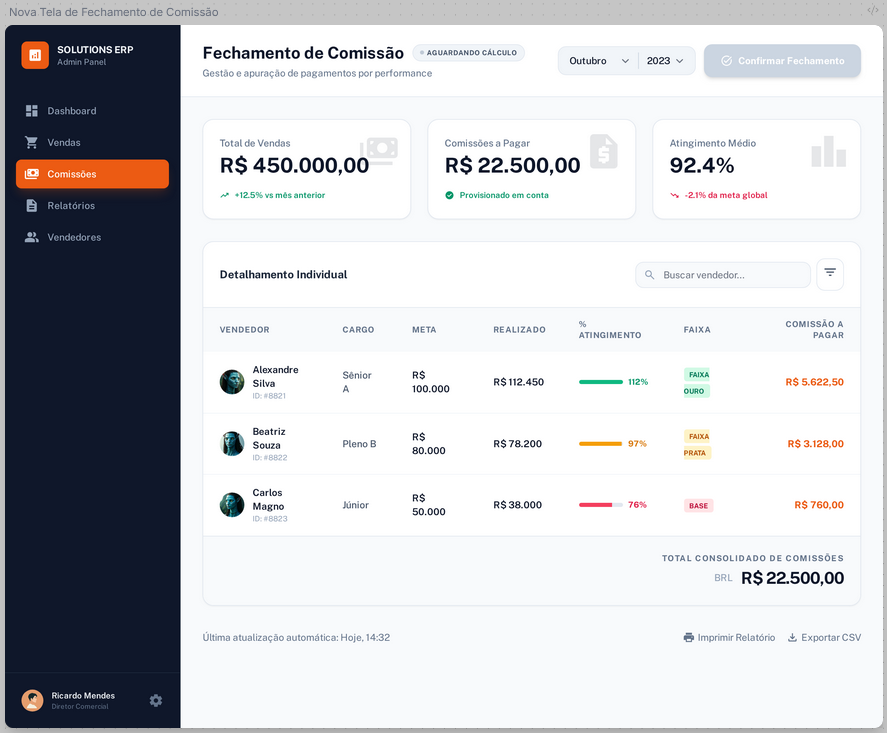Click the Vendas shopping cart icon

point(32,143)
